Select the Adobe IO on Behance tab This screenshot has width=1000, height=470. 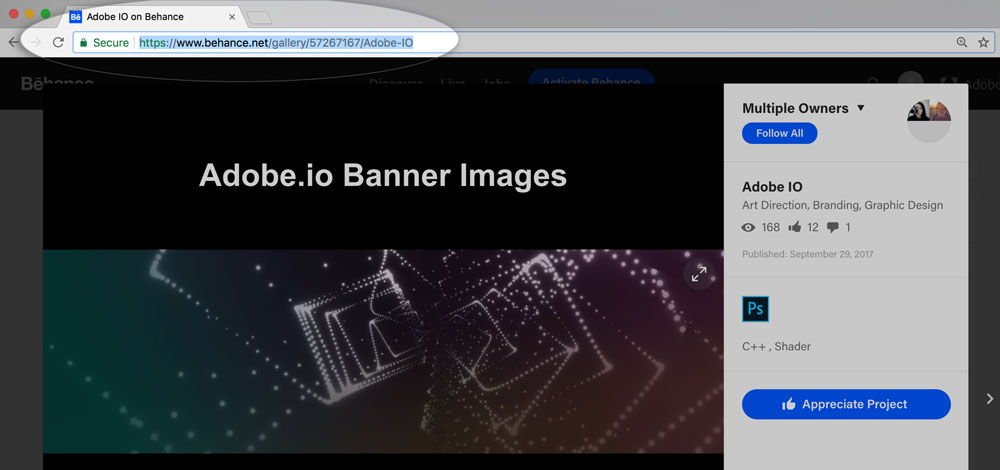pos(151,17)
